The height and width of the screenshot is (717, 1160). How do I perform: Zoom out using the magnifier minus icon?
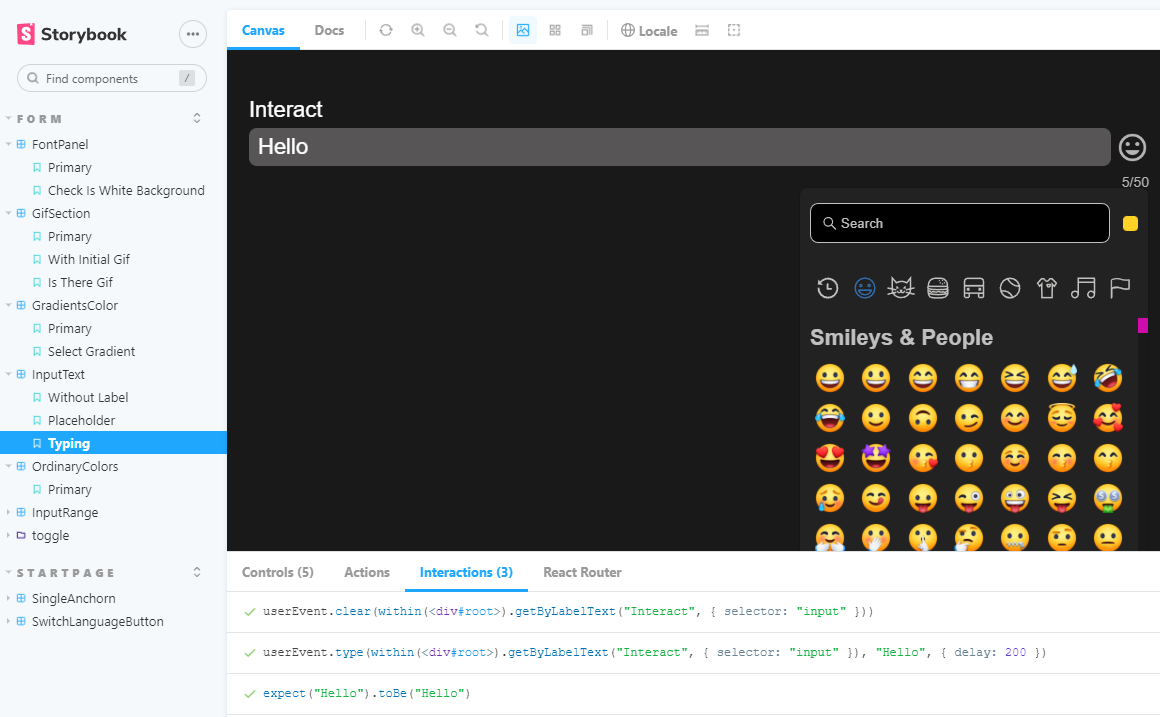coord(450,30)
